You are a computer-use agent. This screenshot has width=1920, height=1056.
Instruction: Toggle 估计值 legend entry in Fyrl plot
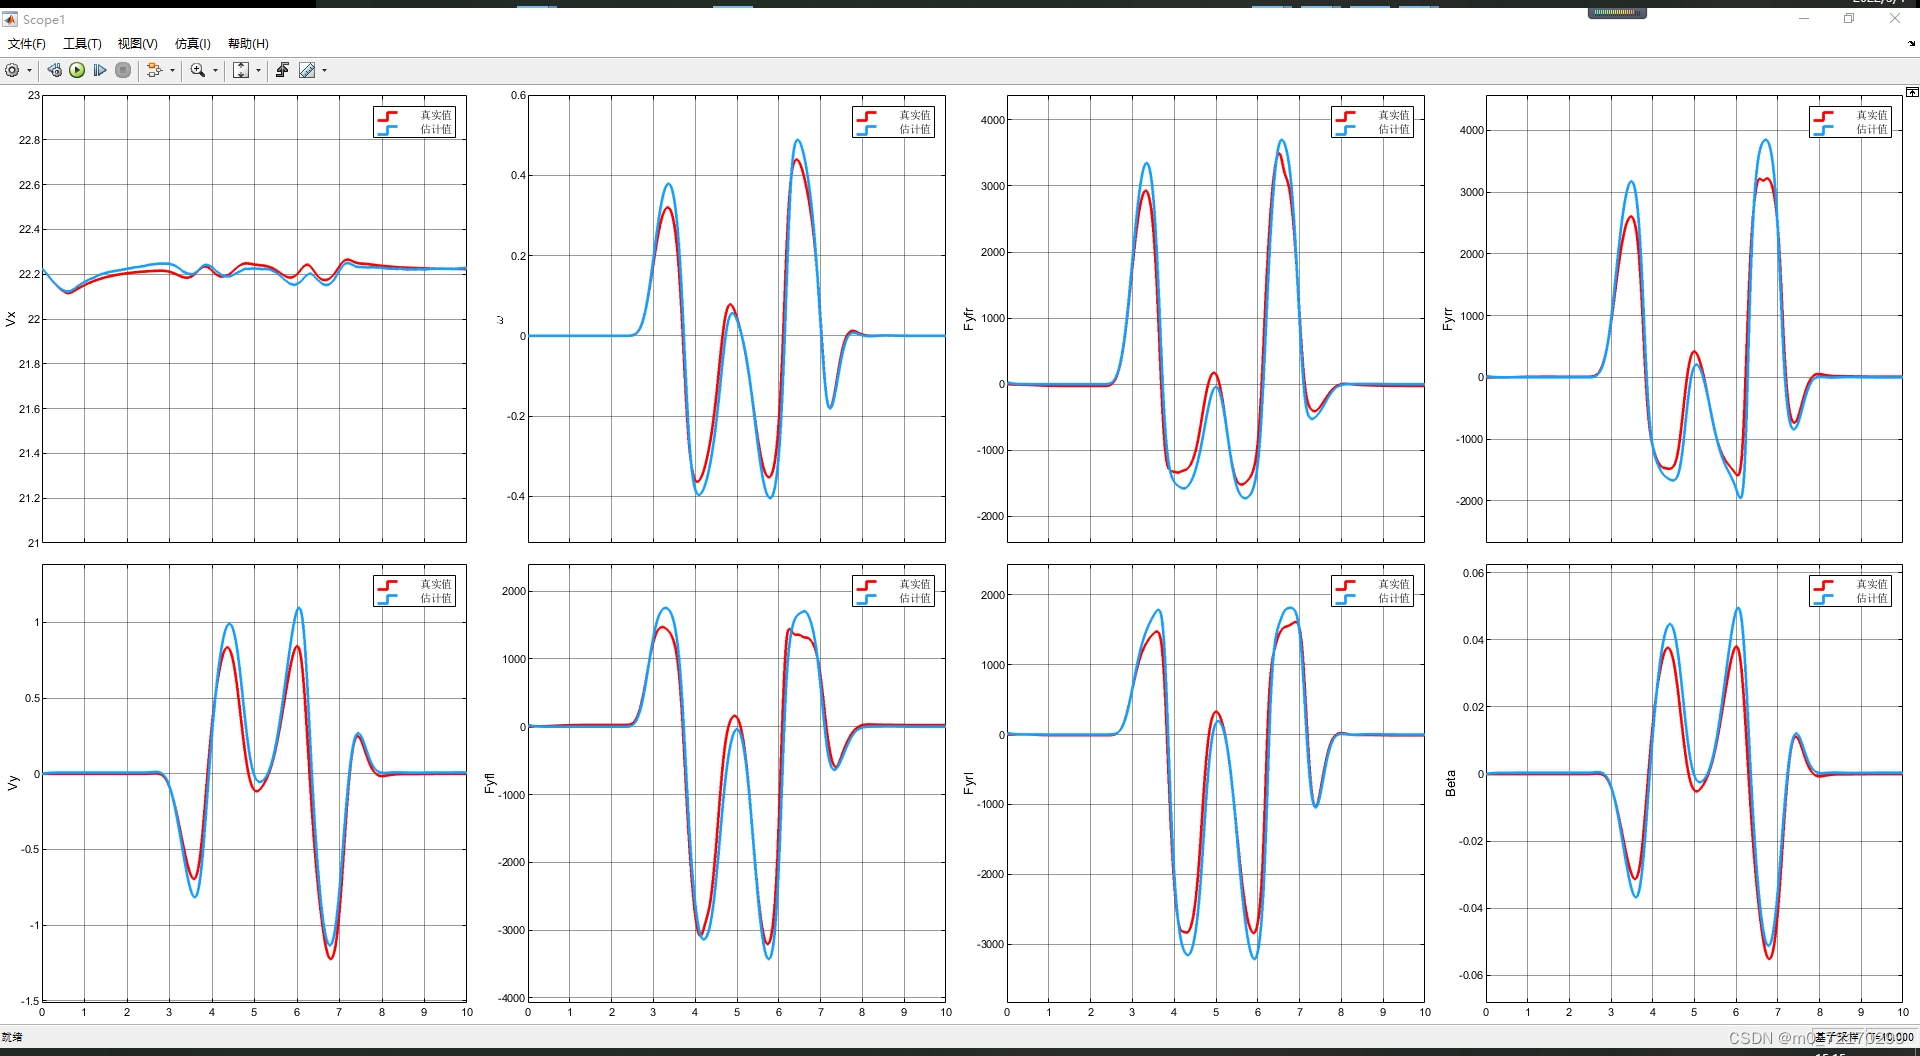point(1394,598)
